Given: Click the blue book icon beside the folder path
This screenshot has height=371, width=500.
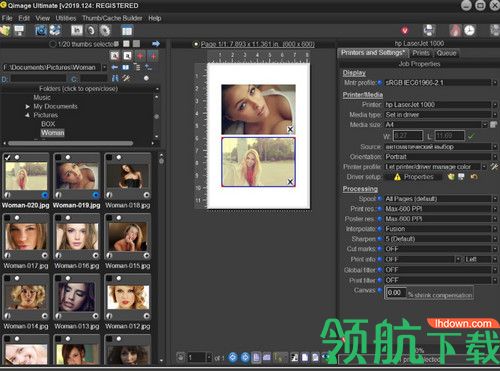Looking at the screenshot, I should point(126,68).
